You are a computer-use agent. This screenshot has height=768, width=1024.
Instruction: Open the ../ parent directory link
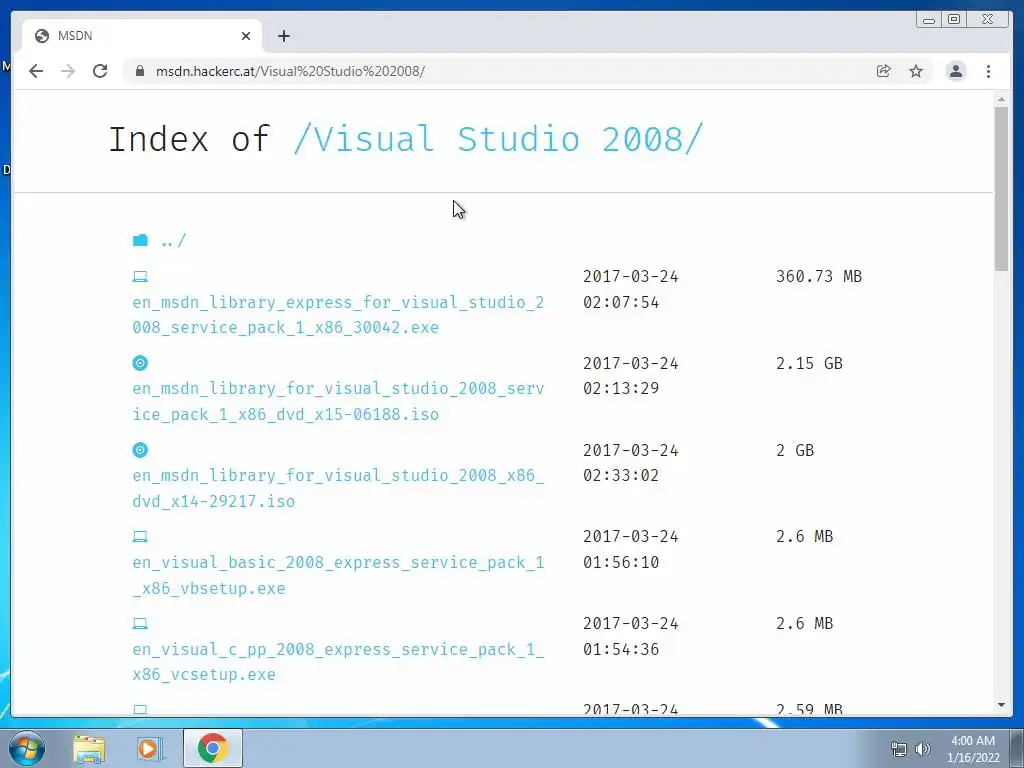[x=174, y=241]
